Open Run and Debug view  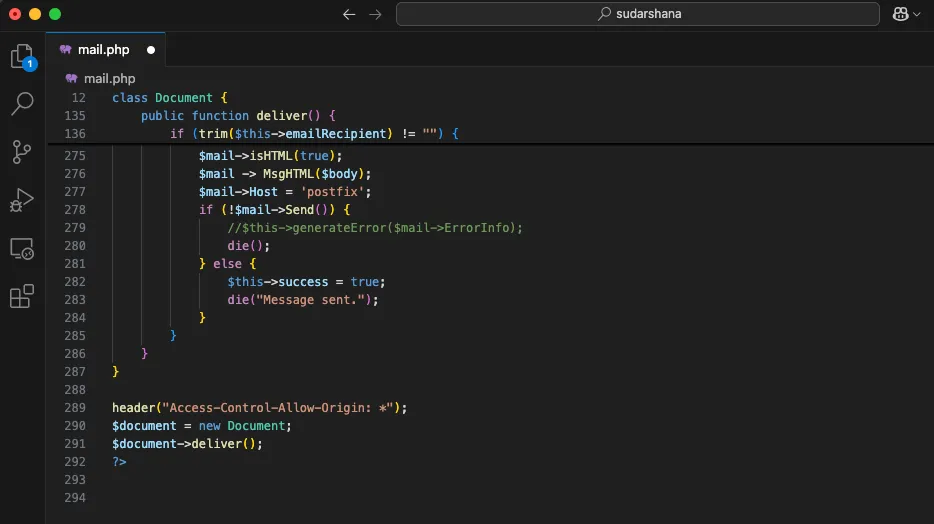22,200
